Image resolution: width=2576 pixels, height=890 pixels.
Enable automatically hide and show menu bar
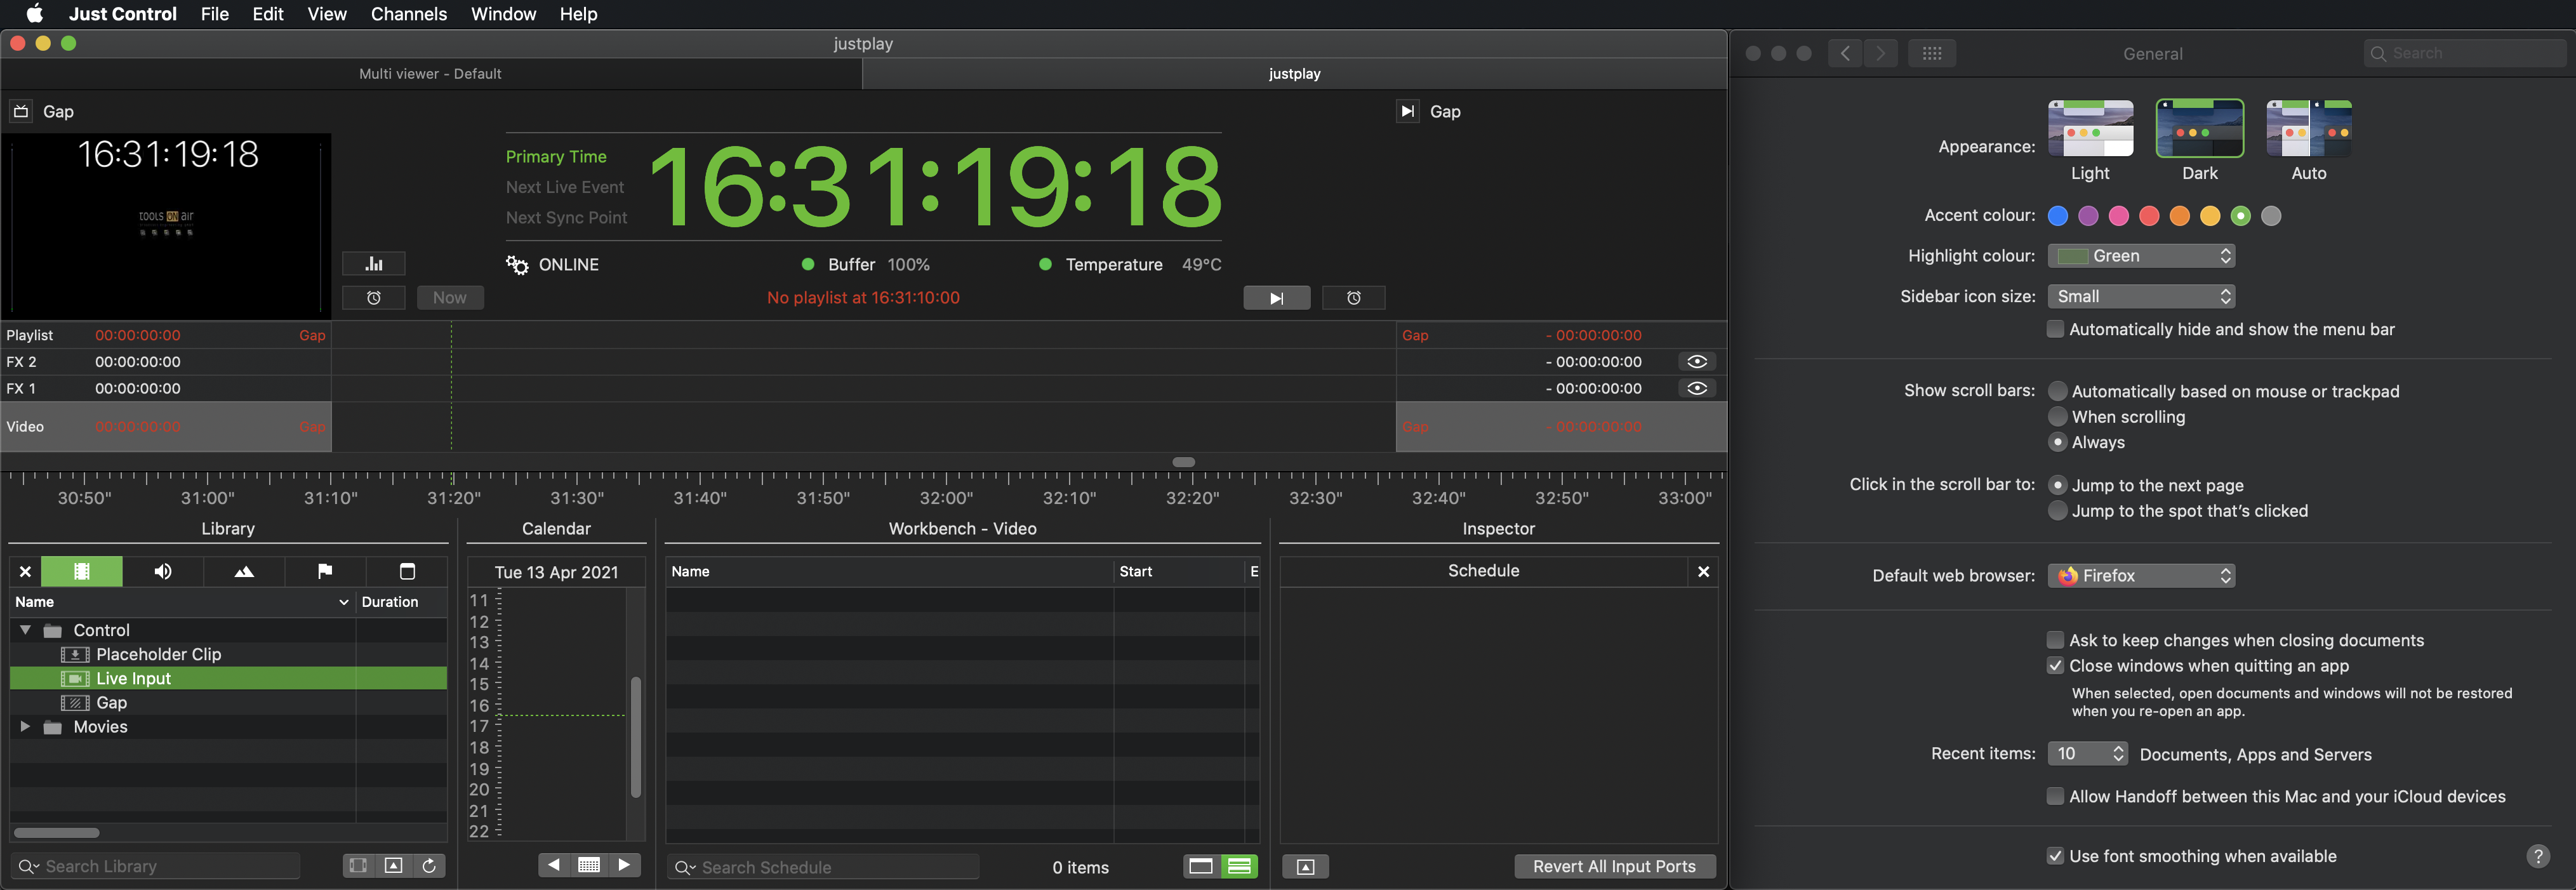2056,329
